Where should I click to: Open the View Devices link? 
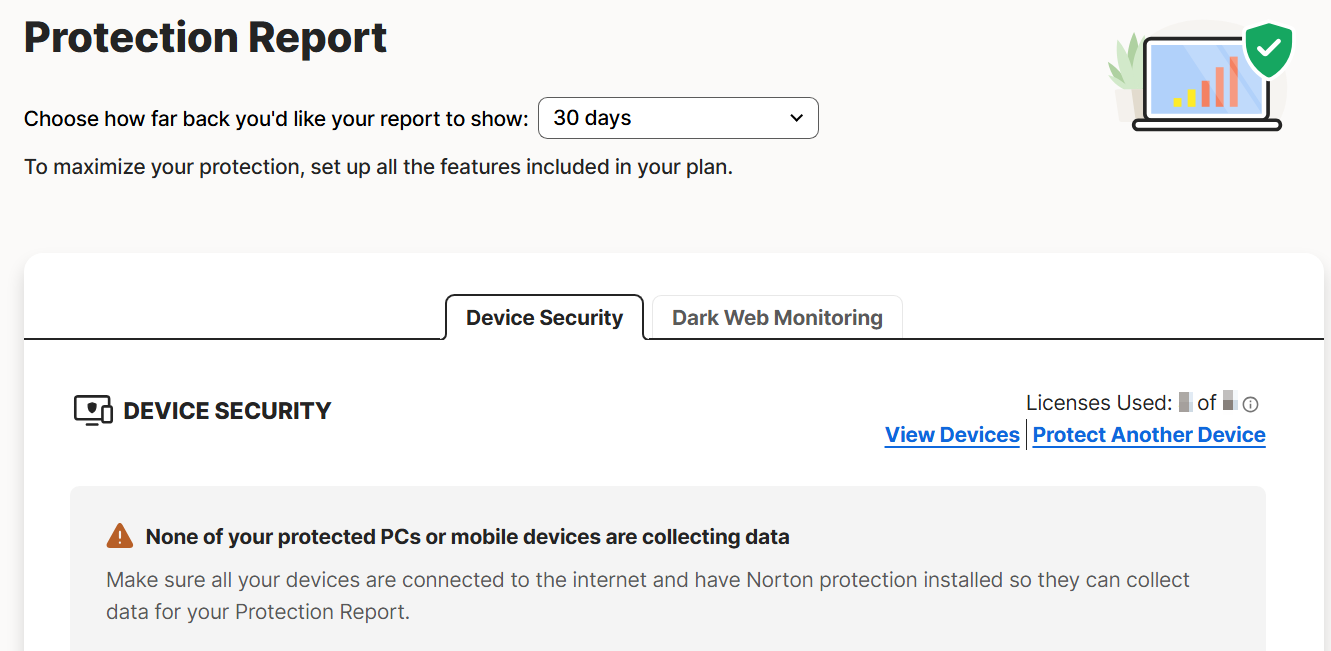click(952, 435)
